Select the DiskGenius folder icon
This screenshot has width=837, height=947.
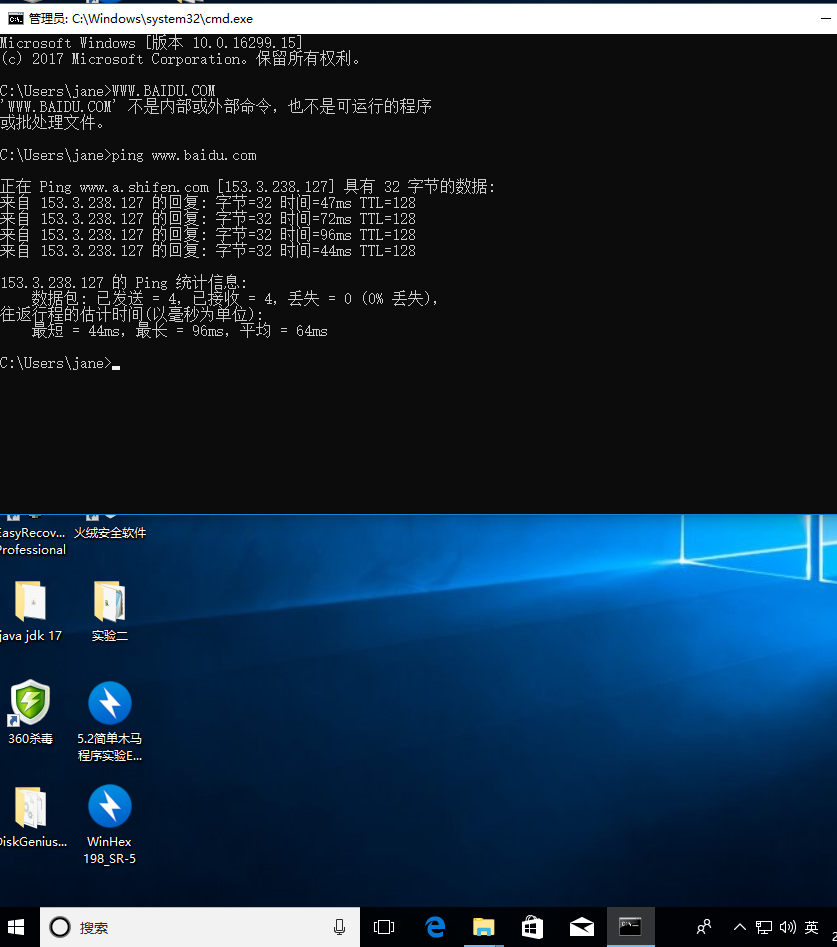30,807
